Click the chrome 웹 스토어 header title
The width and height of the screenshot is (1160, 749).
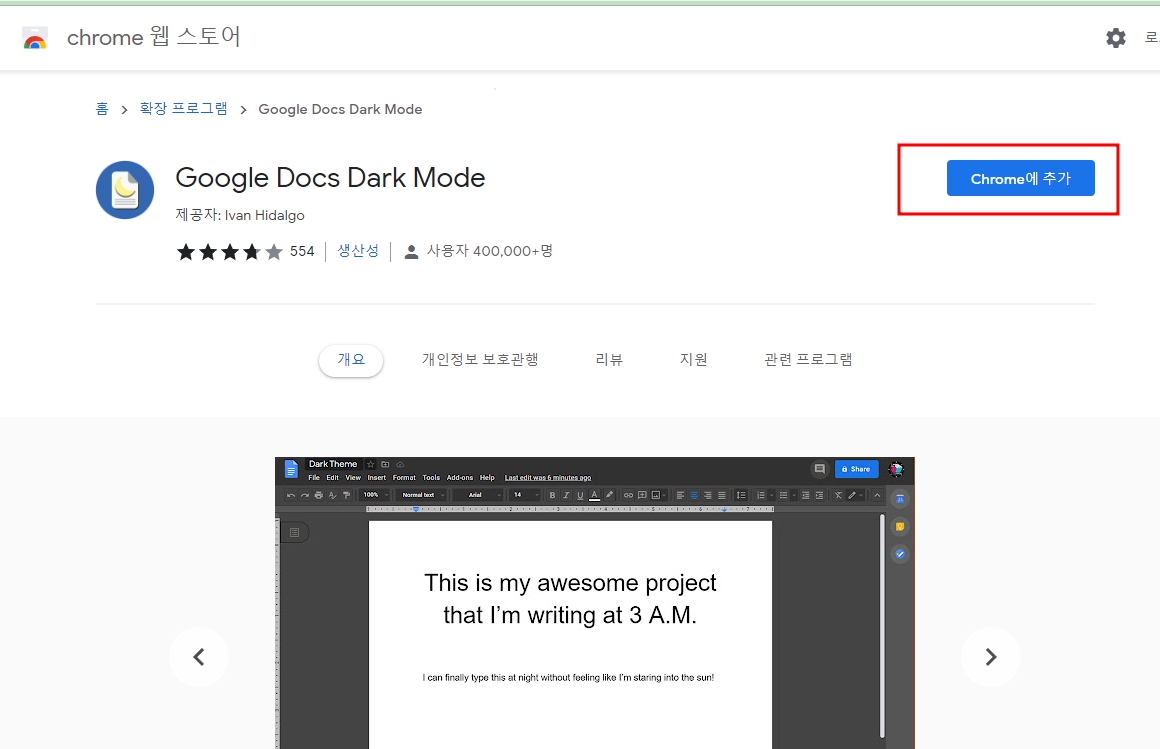click(154, 37)
